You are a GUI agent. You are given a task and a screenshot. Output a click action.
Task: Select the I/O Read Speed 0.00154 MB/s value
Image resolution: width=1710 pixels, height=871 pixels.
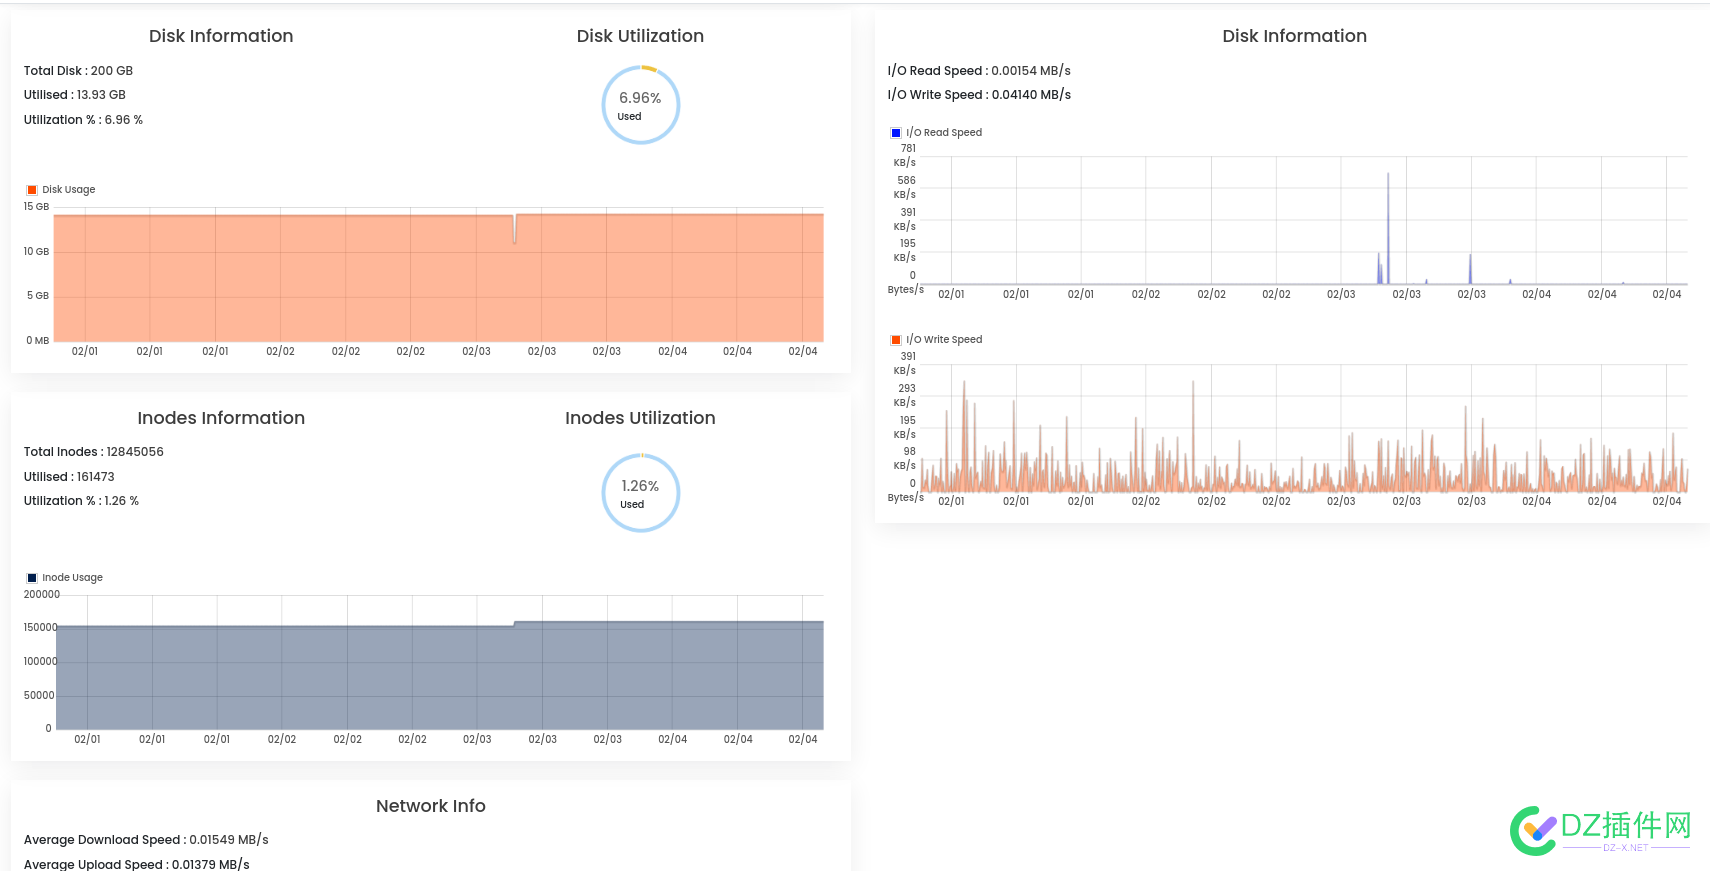(x=1031, y=71)
